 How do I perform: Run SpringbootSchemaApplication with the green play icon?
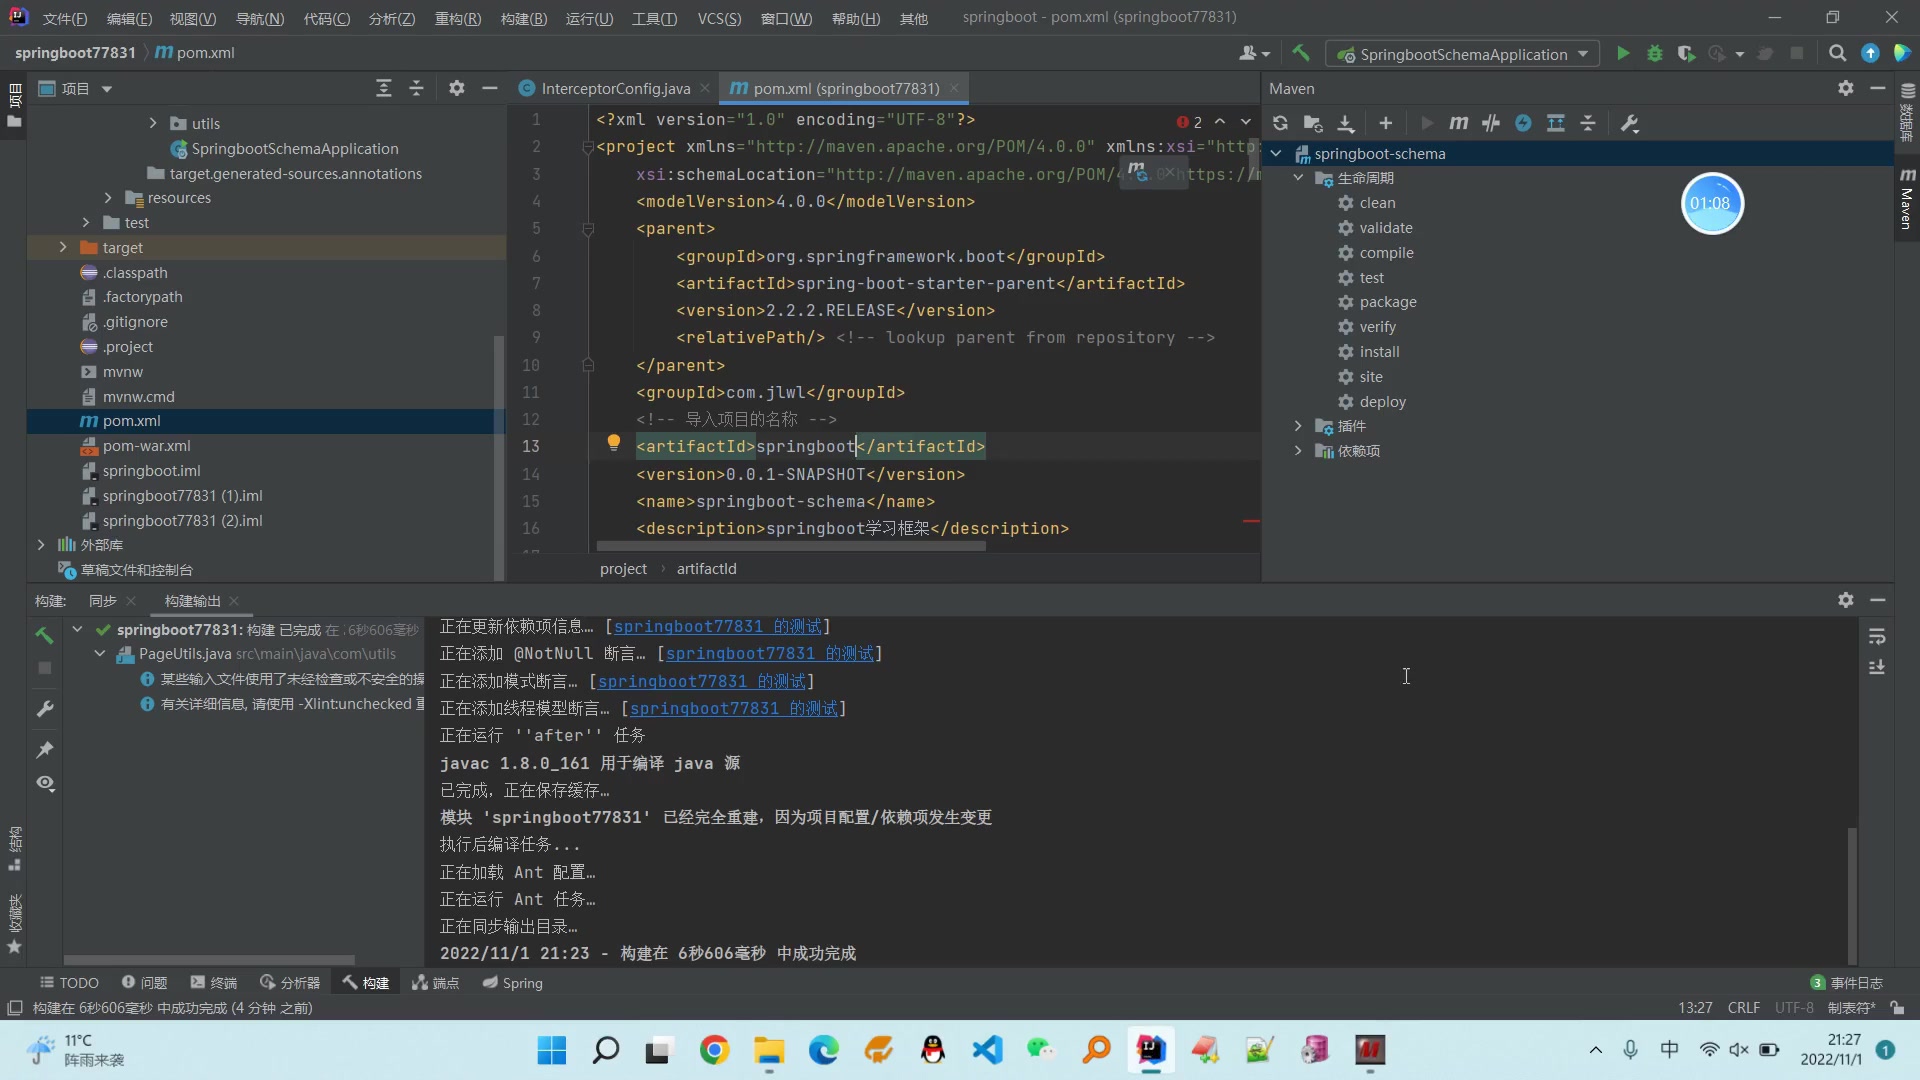[x=1623, y=53]
